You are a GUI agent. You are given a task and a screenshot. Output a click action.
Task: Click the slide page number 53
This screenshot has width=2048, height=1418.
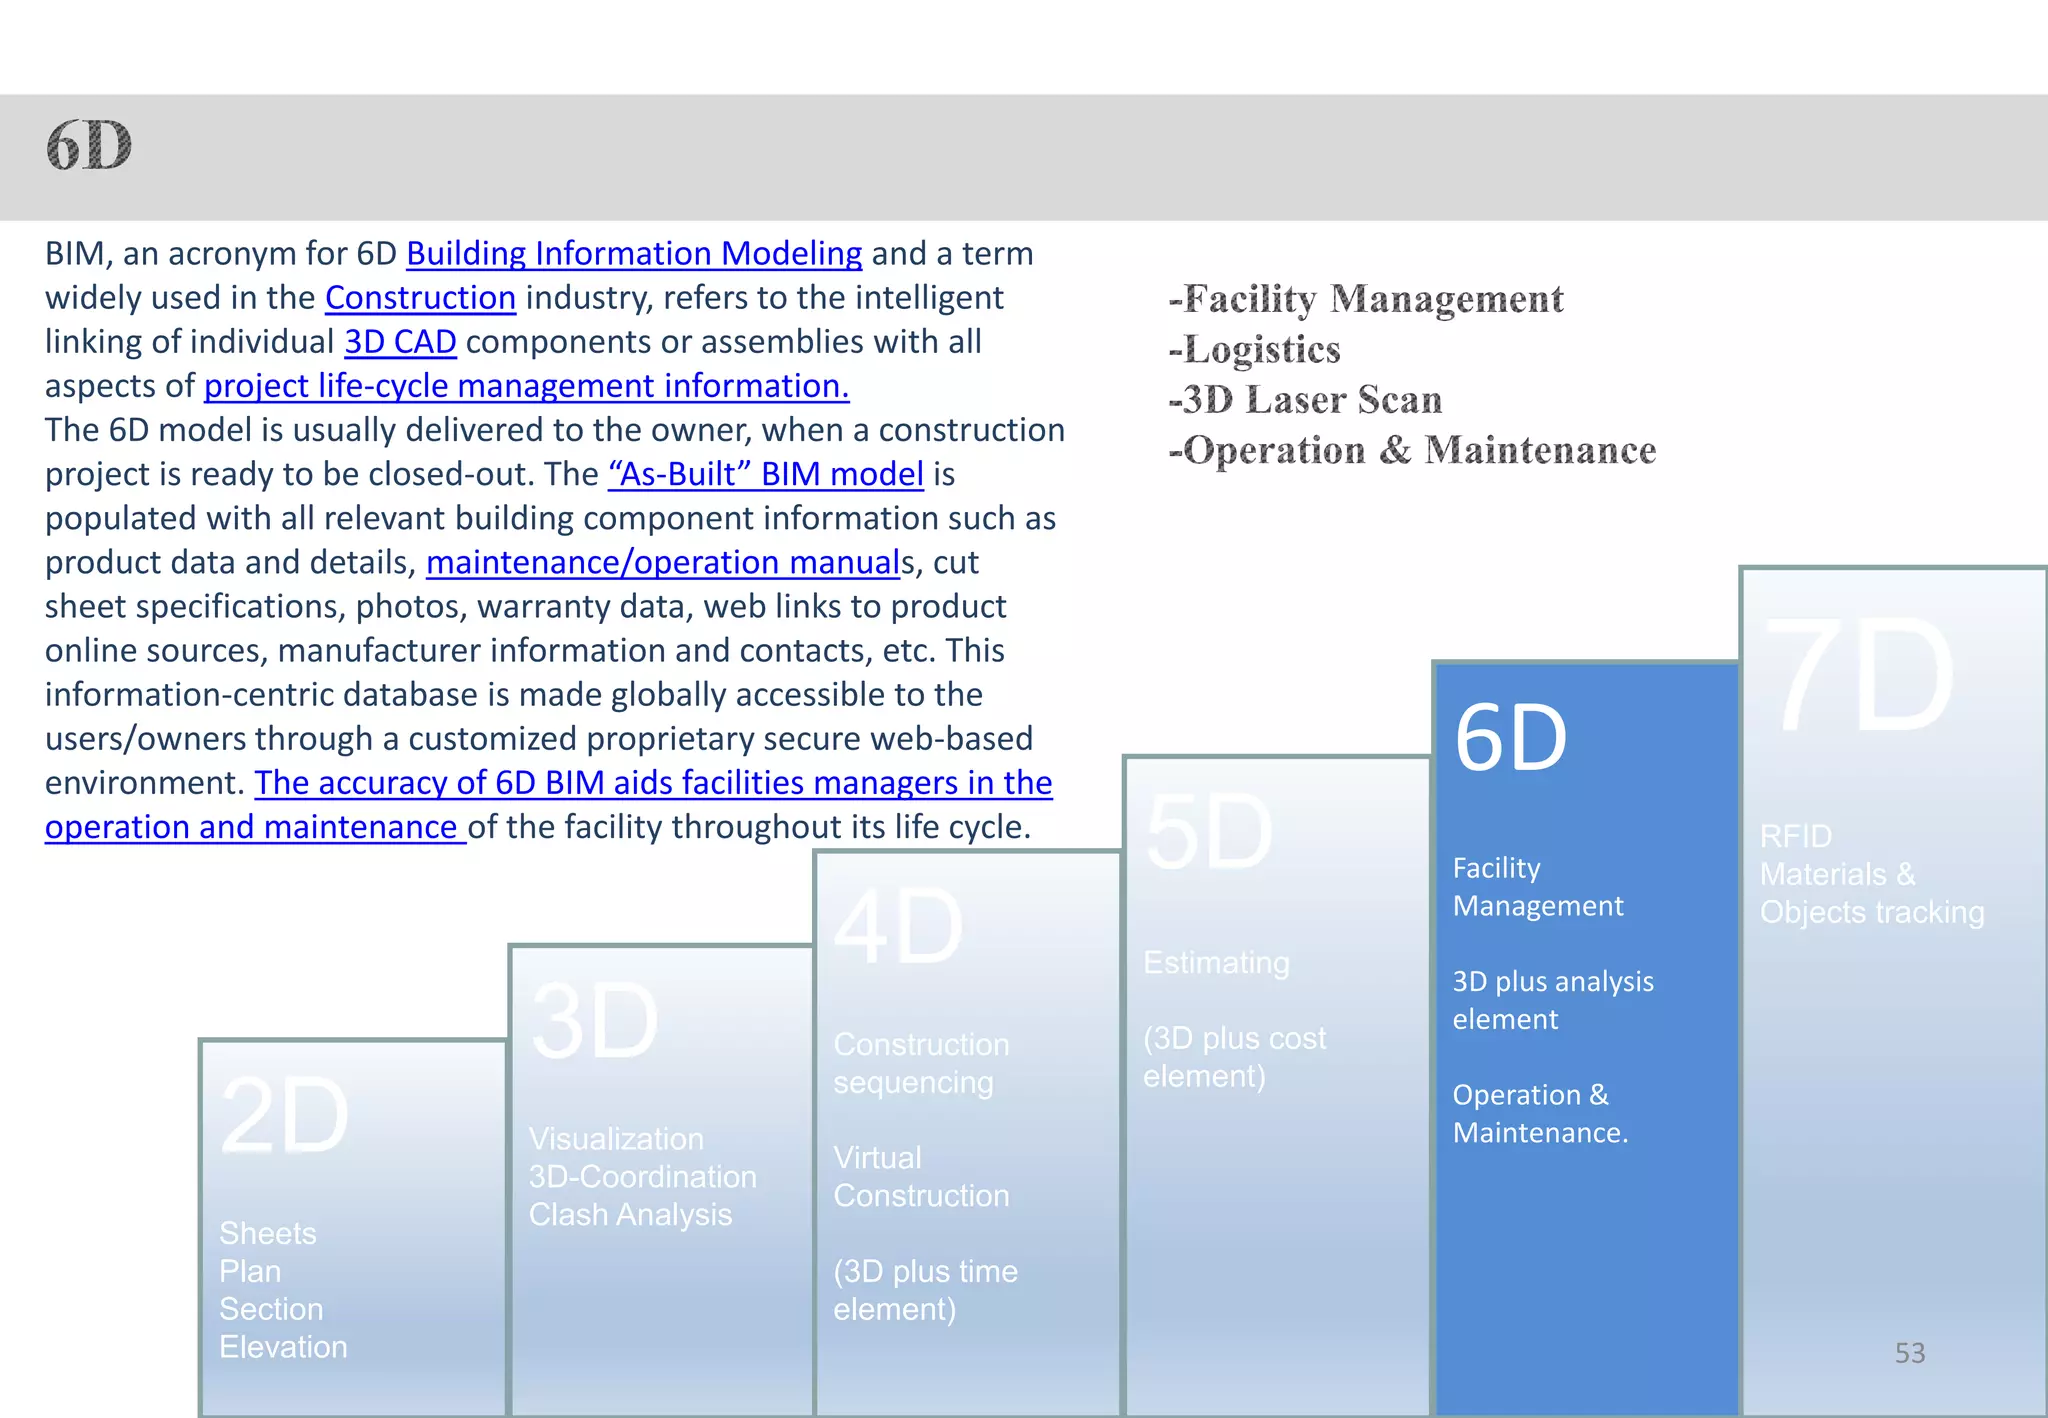(x=1910, y=1353)
